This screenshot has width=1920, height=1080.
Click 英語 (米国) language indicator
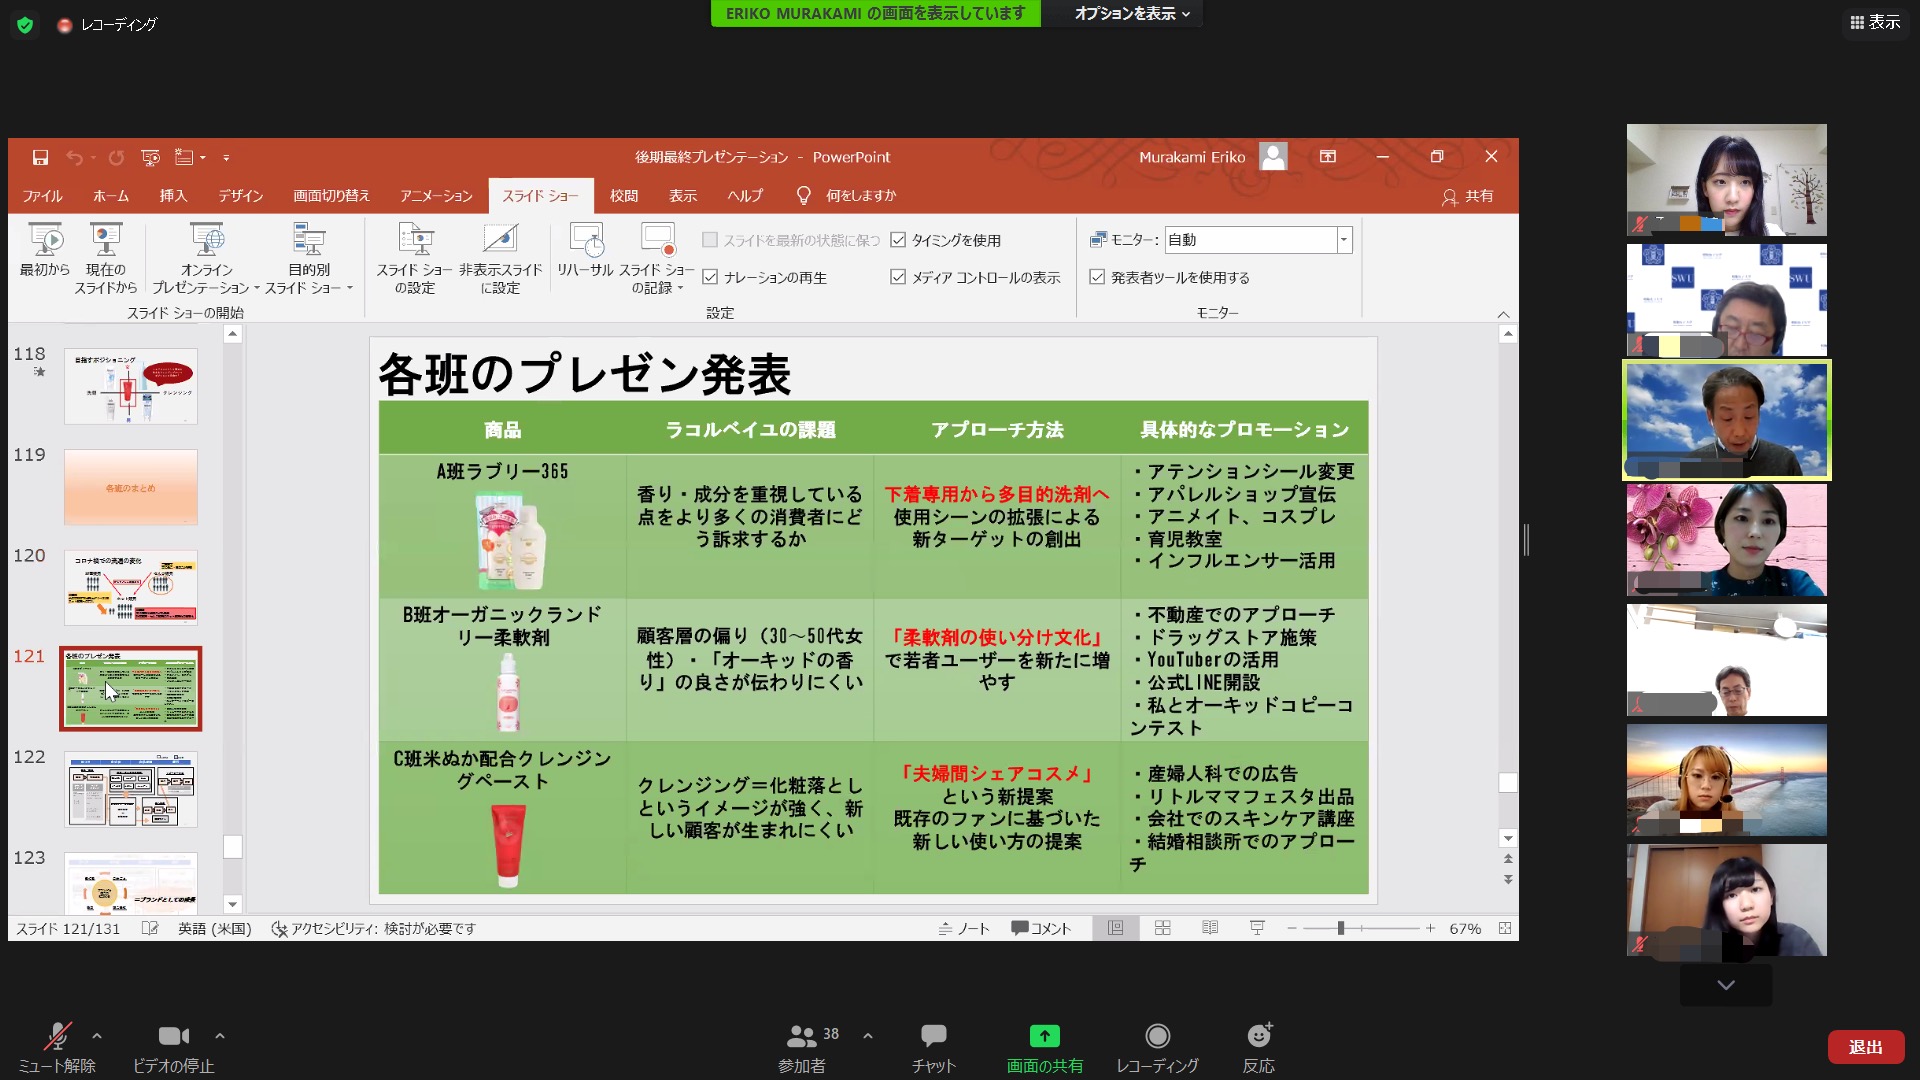pos(214,928)
